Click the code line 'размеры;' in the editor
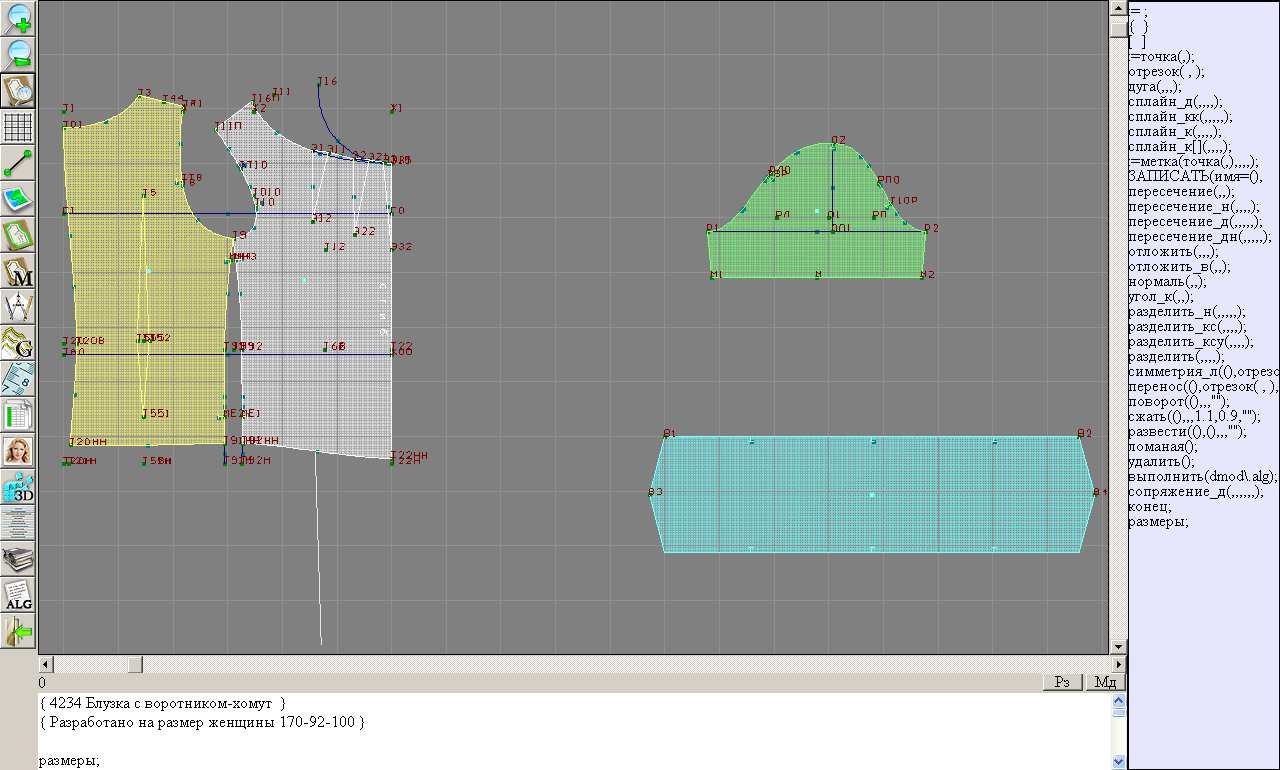Screen dimensions: 1280x770 (x=69, y=761)
